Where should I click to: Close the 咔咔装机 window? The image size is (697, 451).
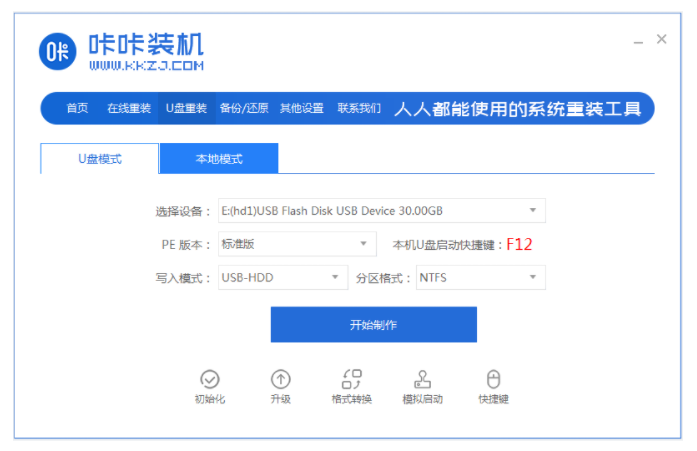[661, 40]
